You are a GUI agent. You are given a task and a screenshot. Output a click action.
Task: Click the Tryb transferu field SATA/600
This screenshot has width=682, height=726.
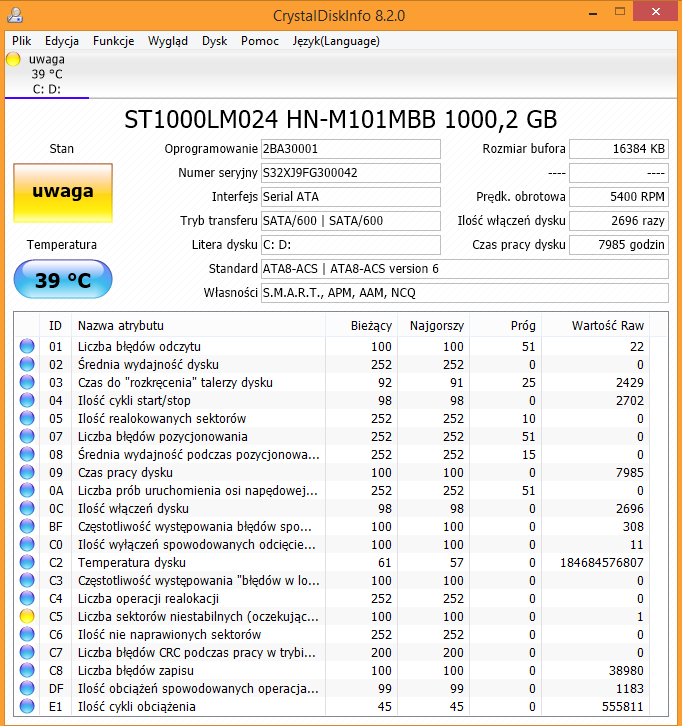[x=350, y=221]
